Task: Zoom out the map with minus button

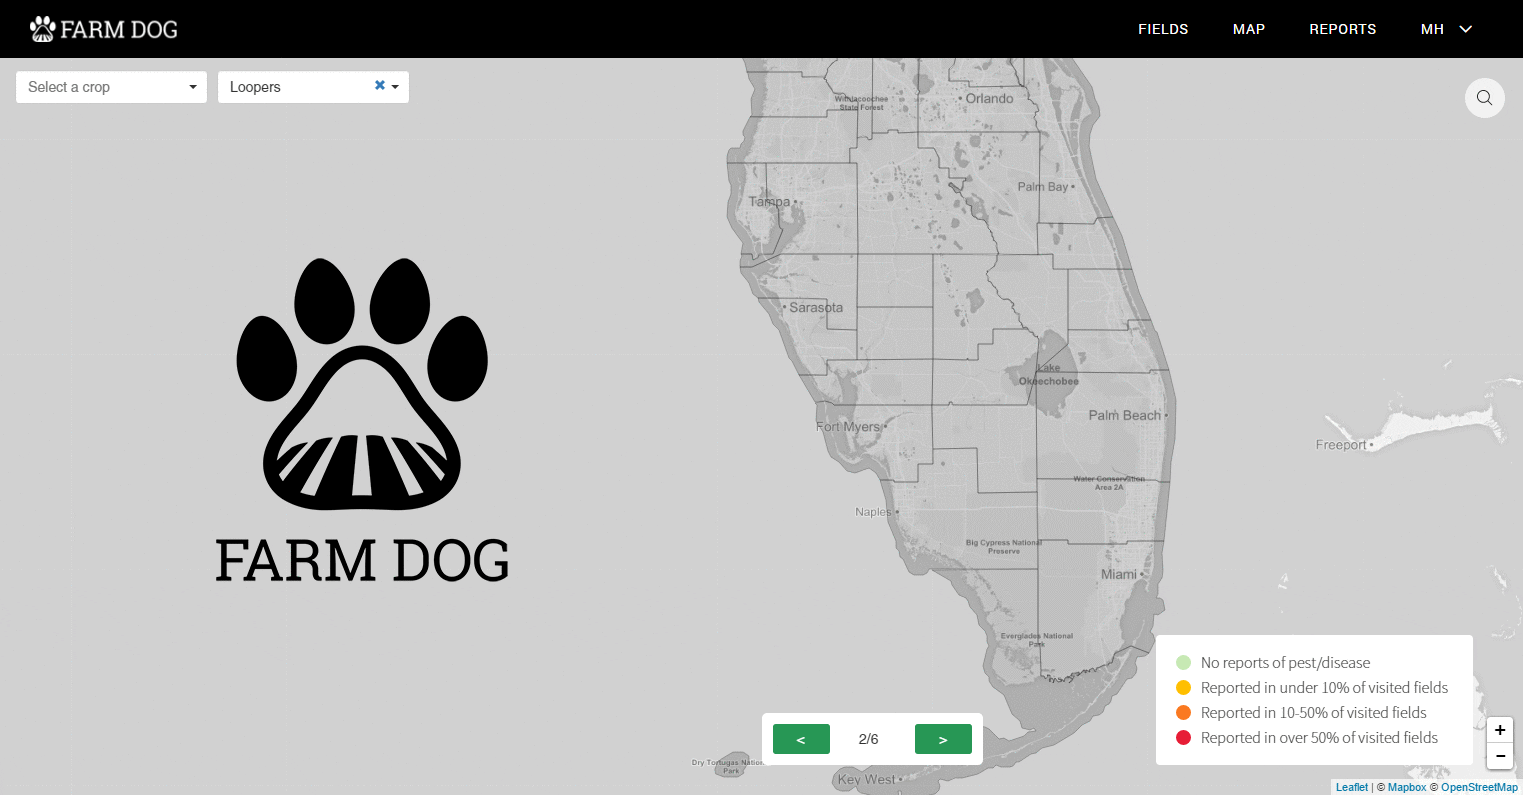Action: pyautogui.click(x=1500, y=756)
